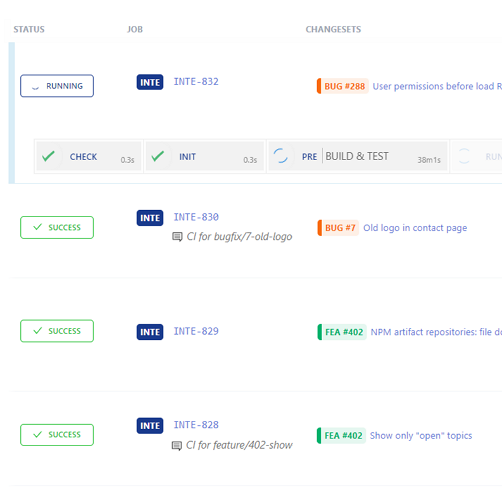Open the INTE-832 job link

[196, 82]
